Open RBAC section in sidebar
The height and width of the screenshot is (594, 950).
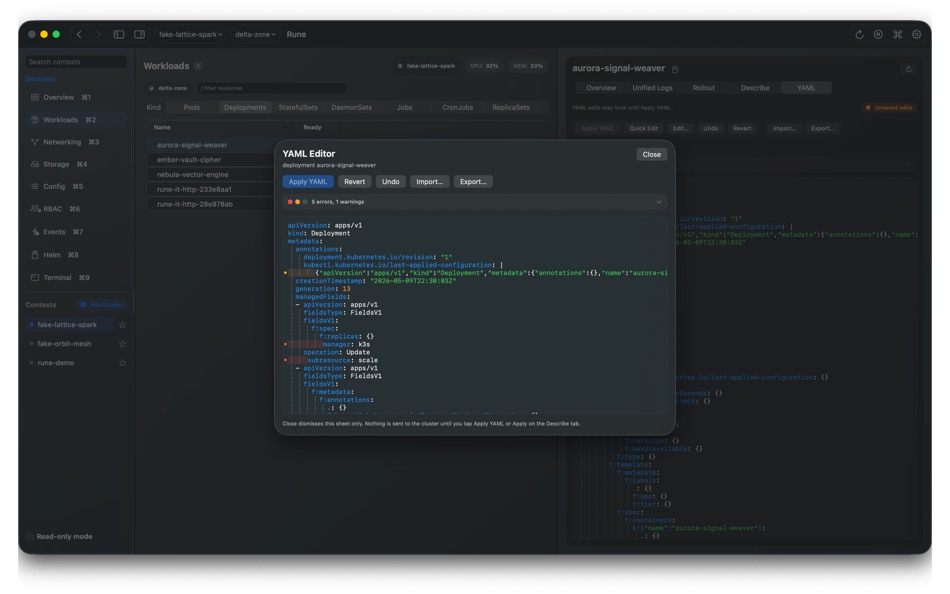point(76,209)
